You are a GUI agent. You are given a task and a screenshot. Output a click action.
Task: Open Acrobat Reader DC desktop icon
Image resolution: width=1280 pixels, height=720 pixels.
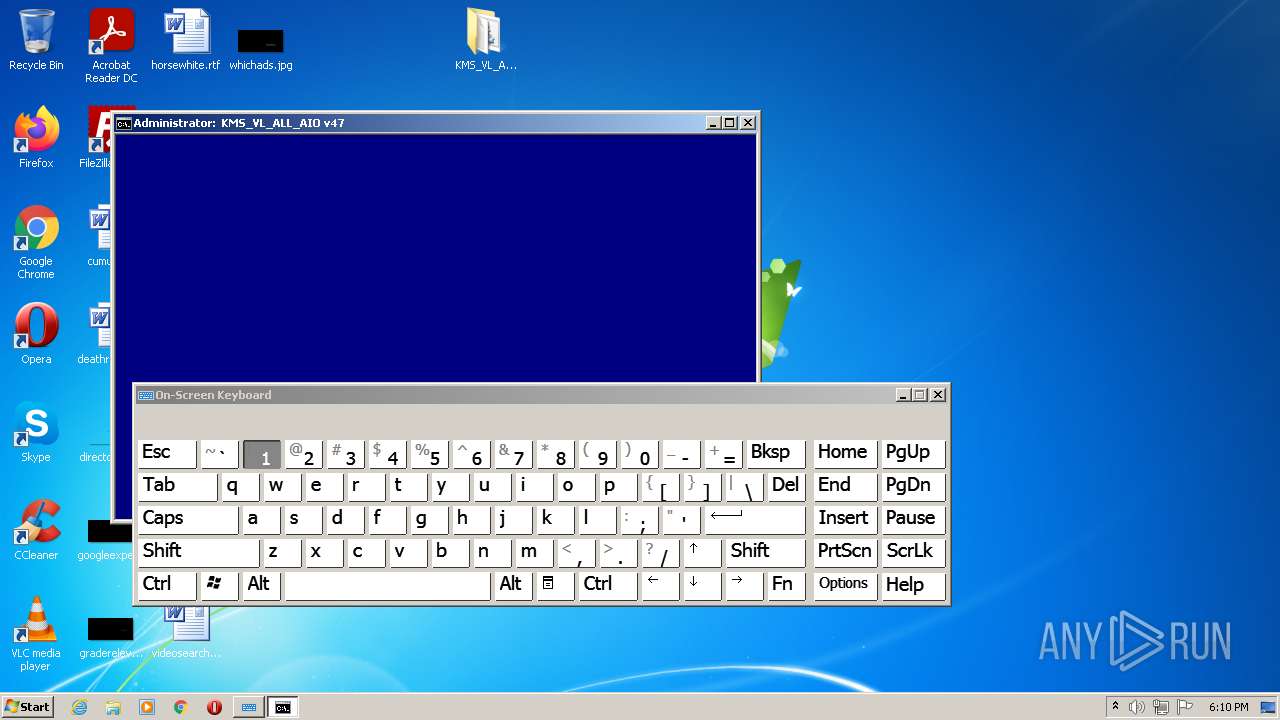(x=111, y=47)
